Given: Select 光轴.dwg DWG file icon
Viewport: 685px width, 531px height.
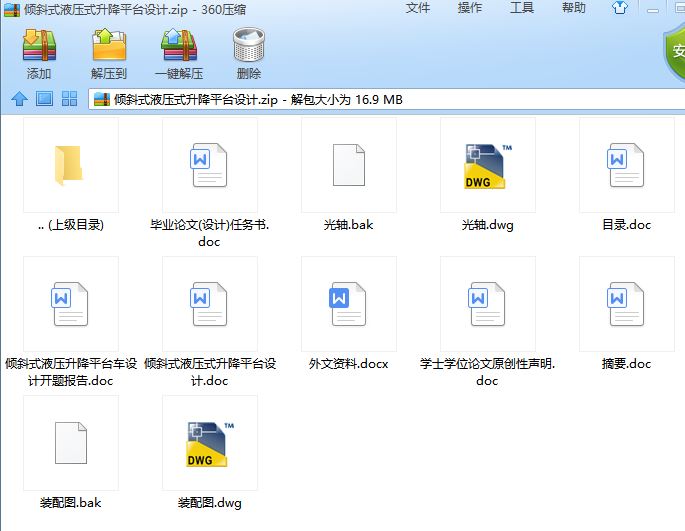Looking at the screenshot, I should coord(488,166).
